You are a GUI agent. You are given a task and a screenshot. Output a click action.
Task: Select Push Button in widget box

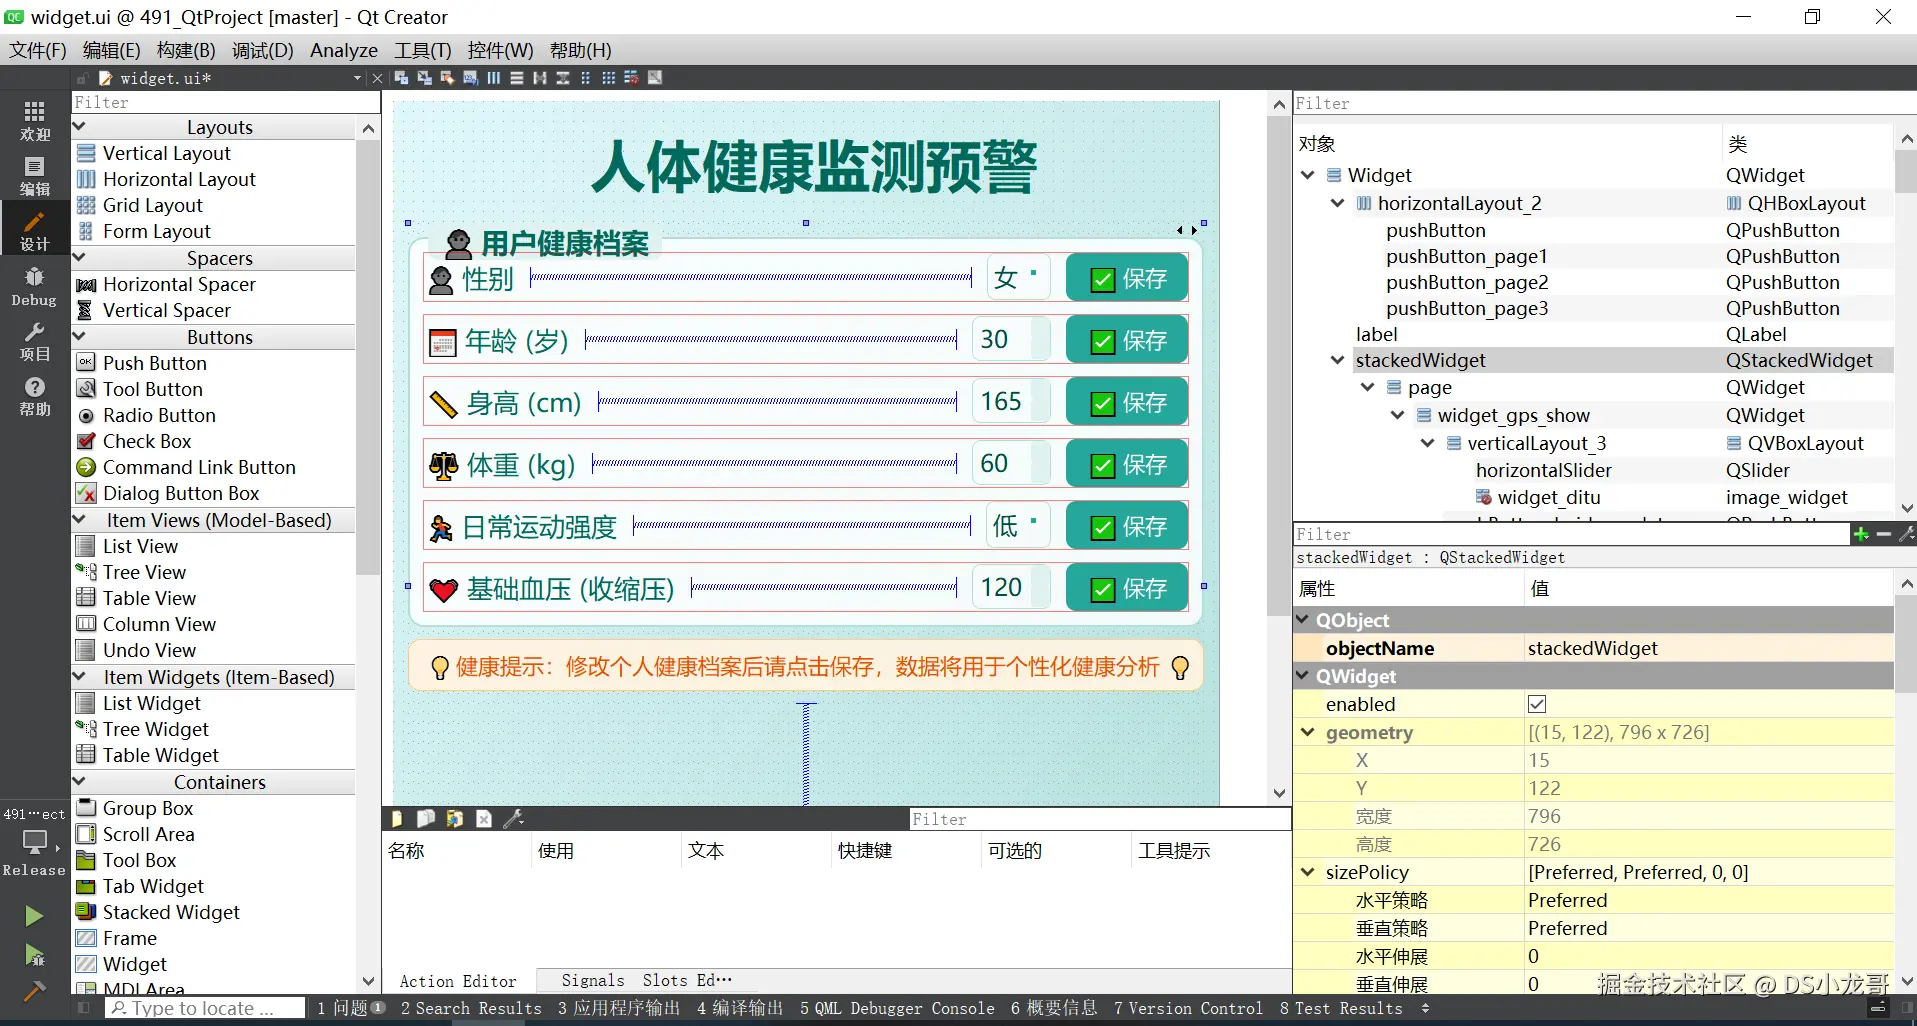tap(155, 363)
